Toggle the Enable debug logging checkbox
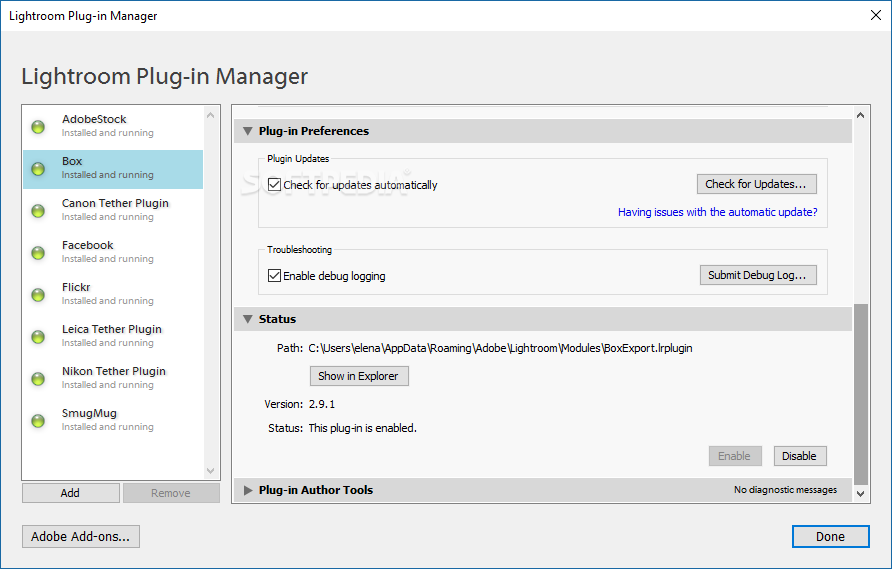 274,275
